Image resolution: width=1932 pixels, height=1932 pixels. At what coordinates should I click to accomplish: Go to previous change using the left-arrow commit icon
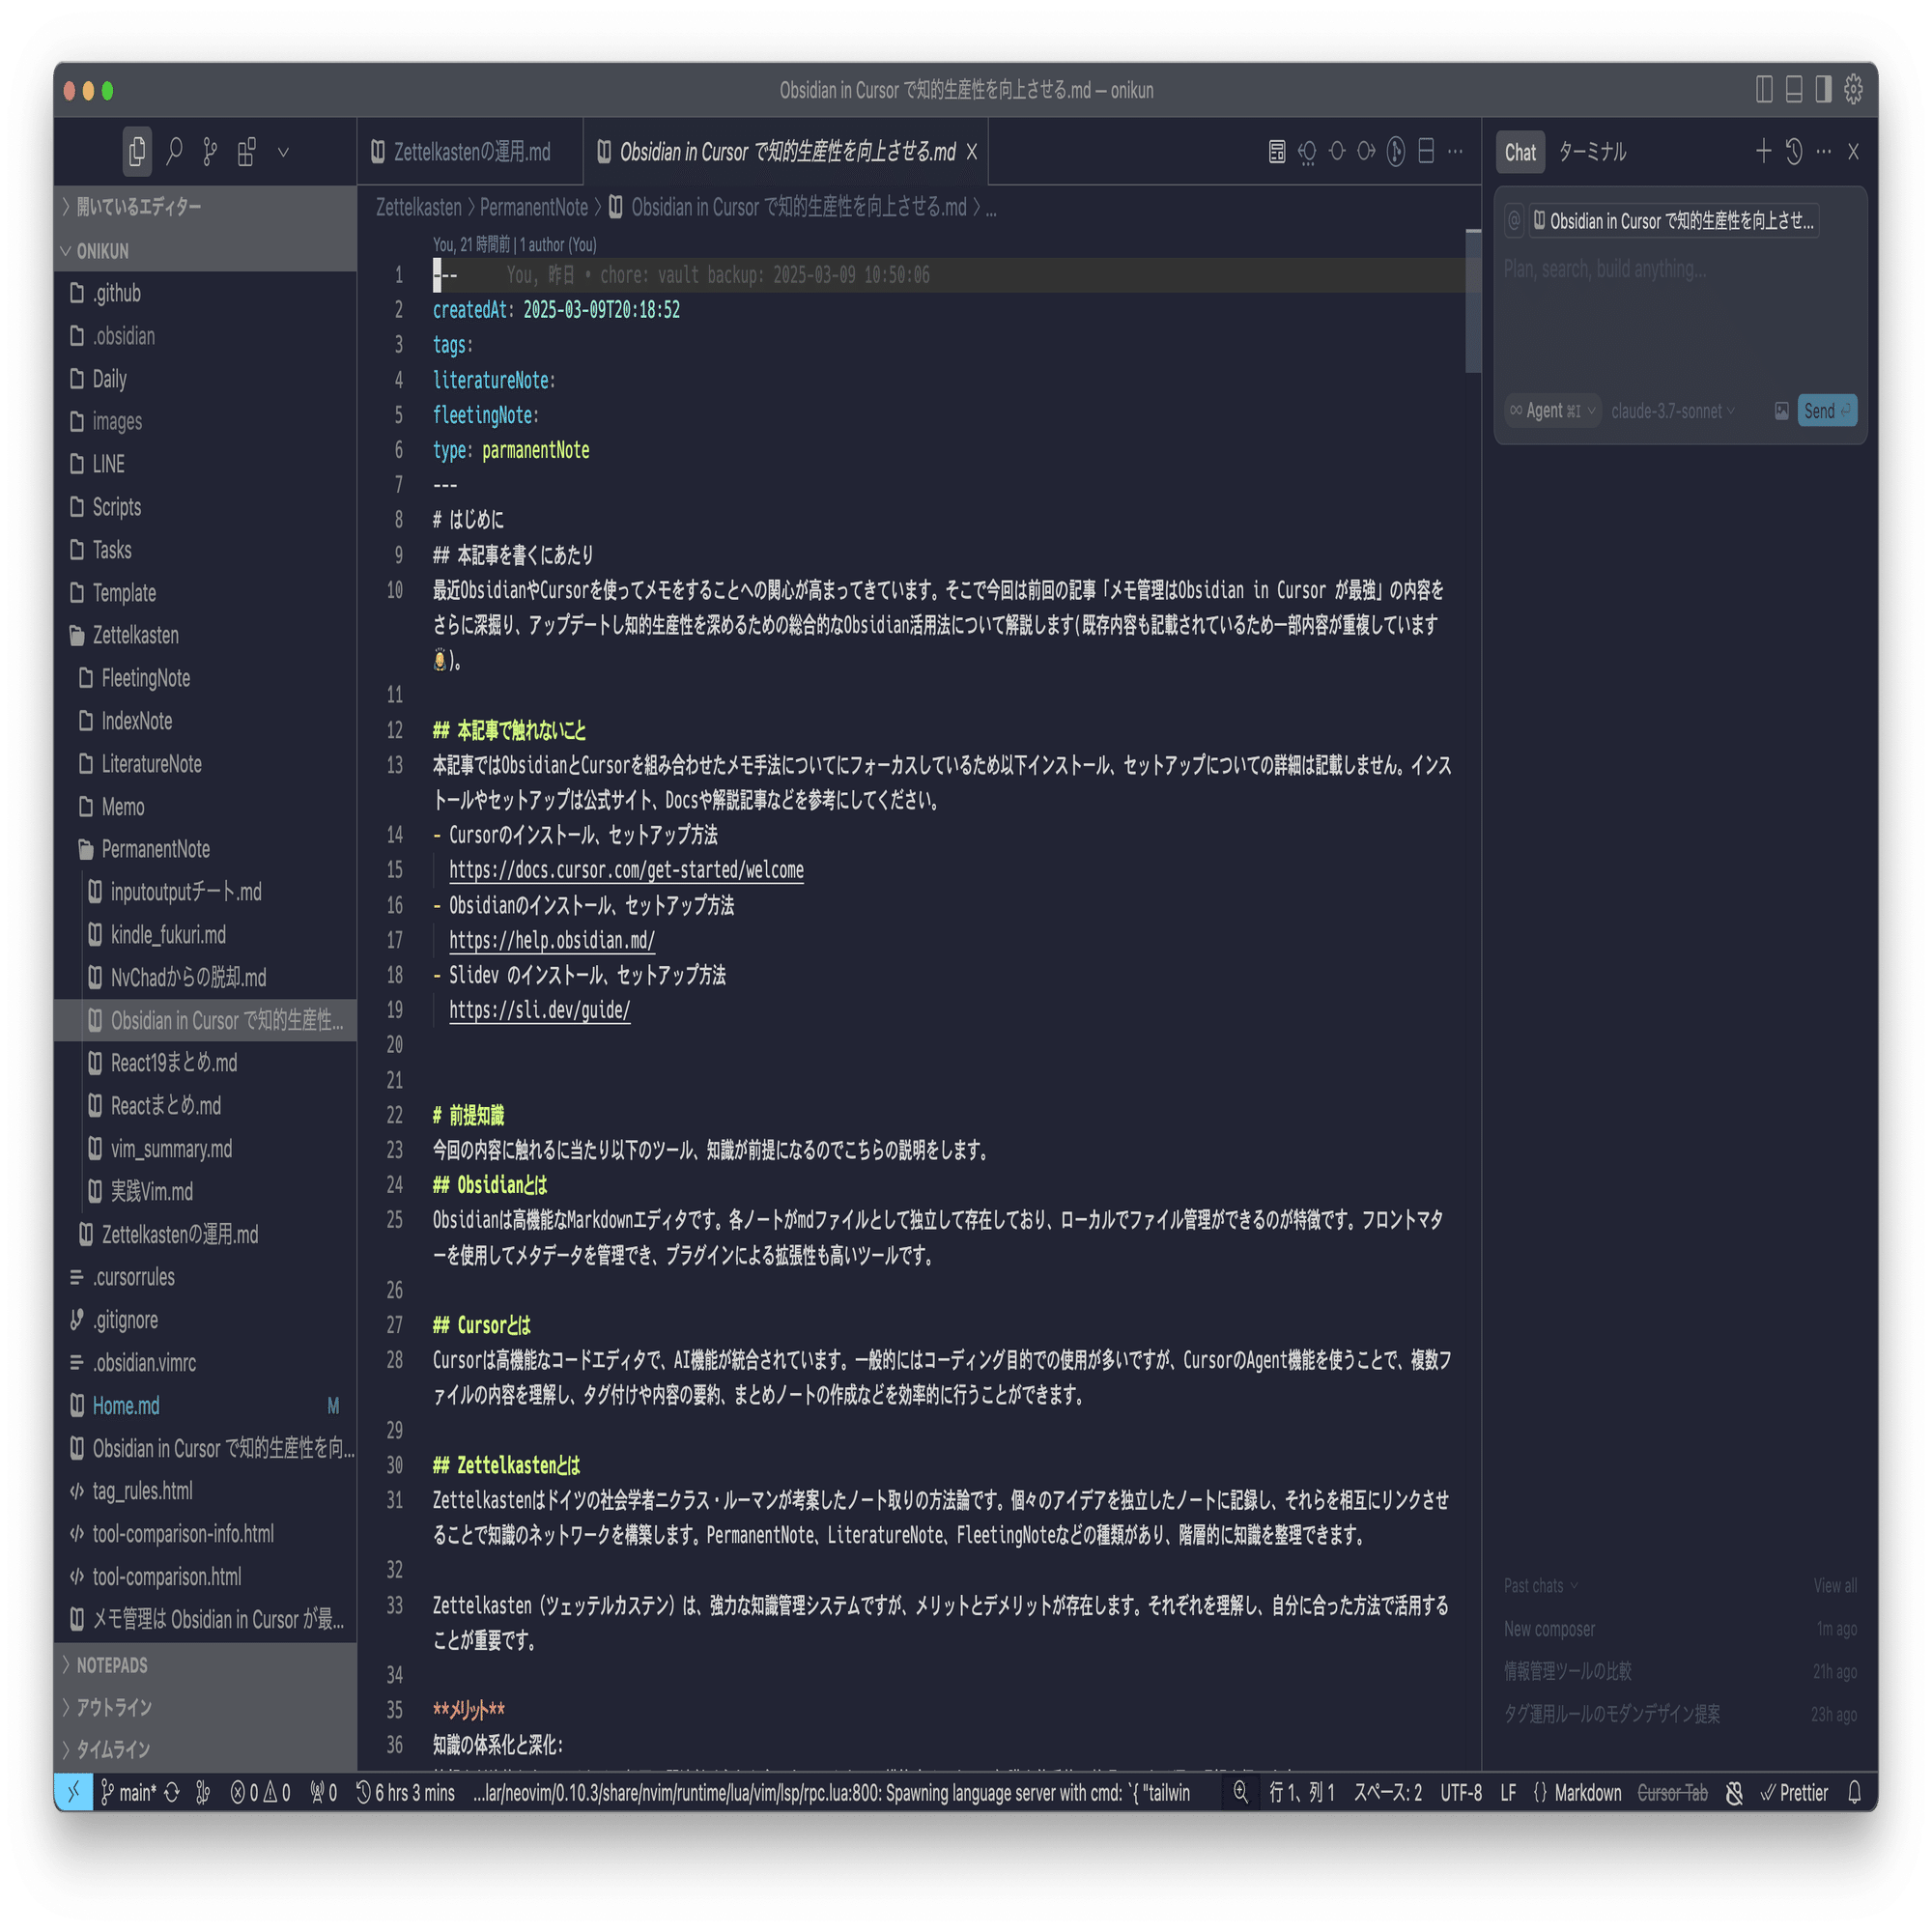tap(1307, 152)
